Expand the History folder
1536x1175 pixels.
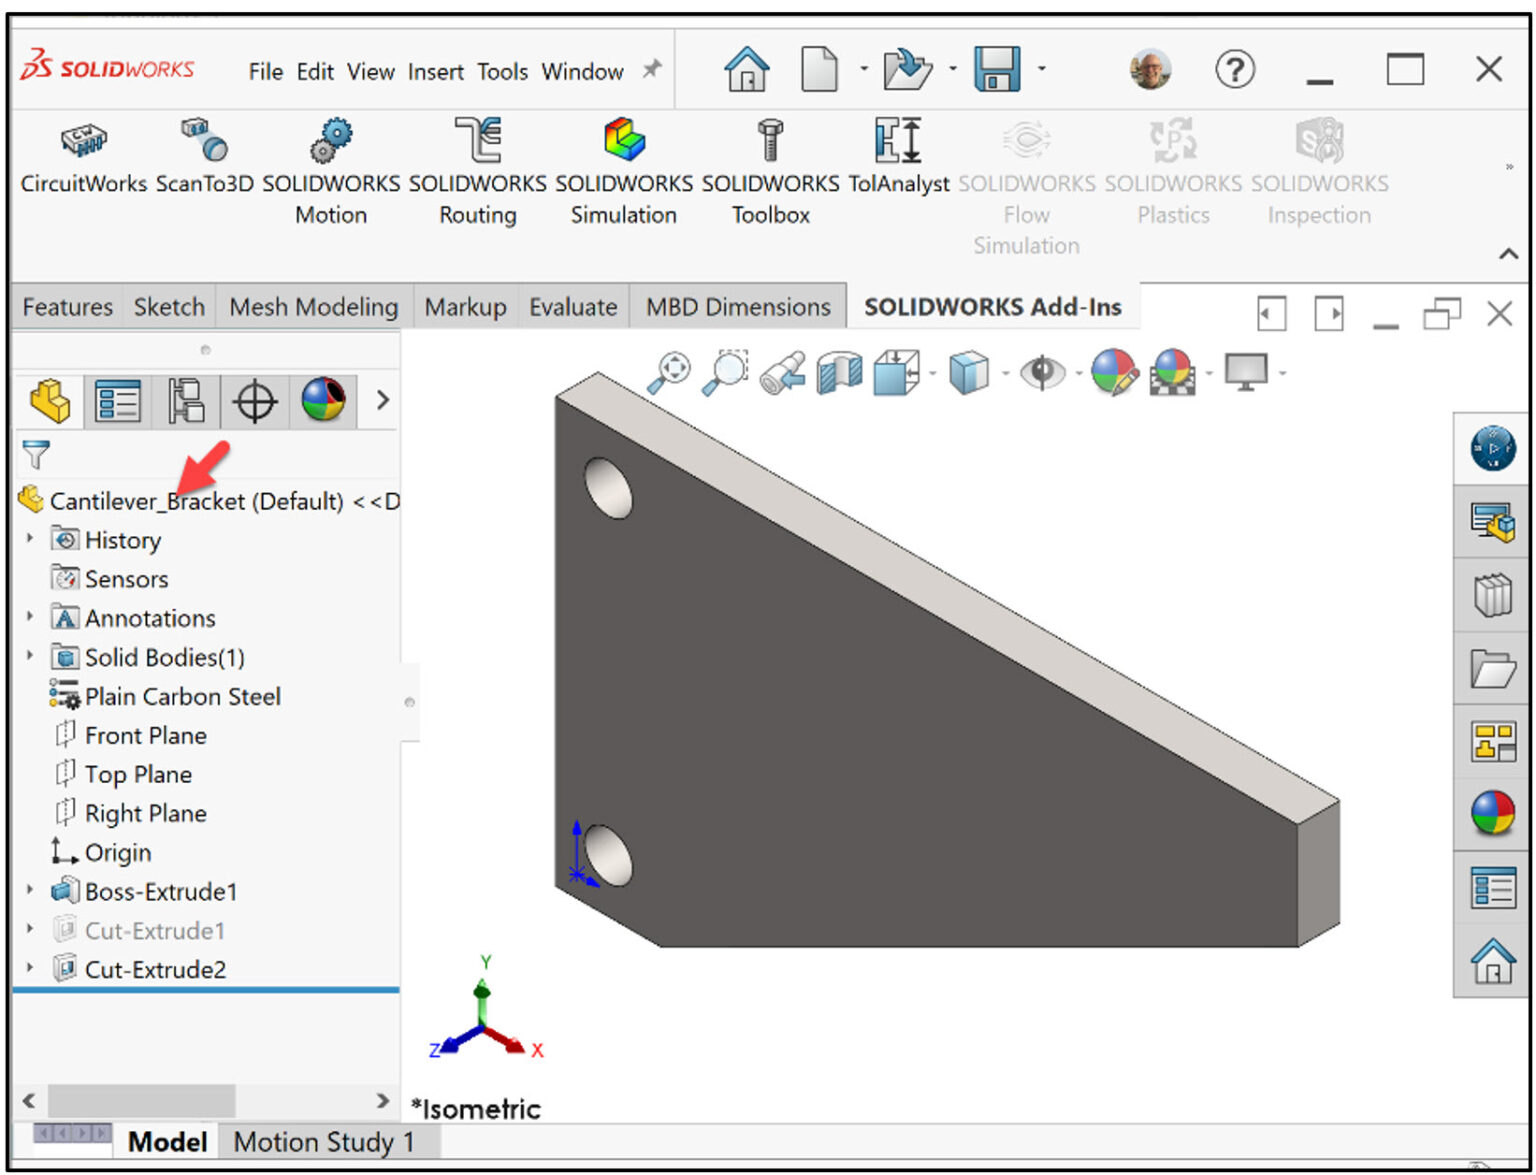click(28, 539)
